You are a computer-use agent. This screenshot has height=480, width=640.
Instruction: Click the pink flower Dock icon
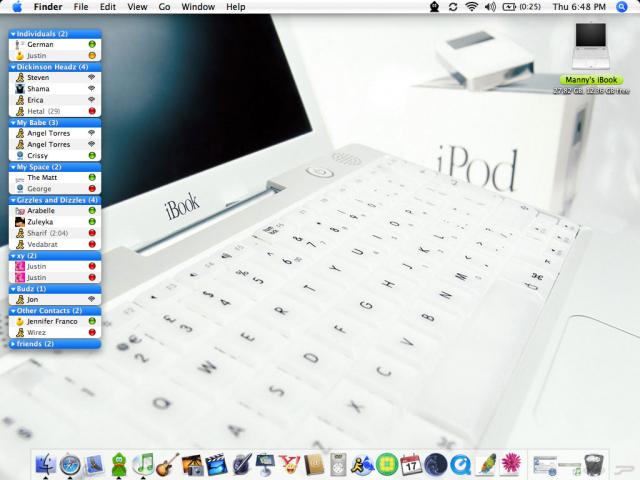[511, 464]
